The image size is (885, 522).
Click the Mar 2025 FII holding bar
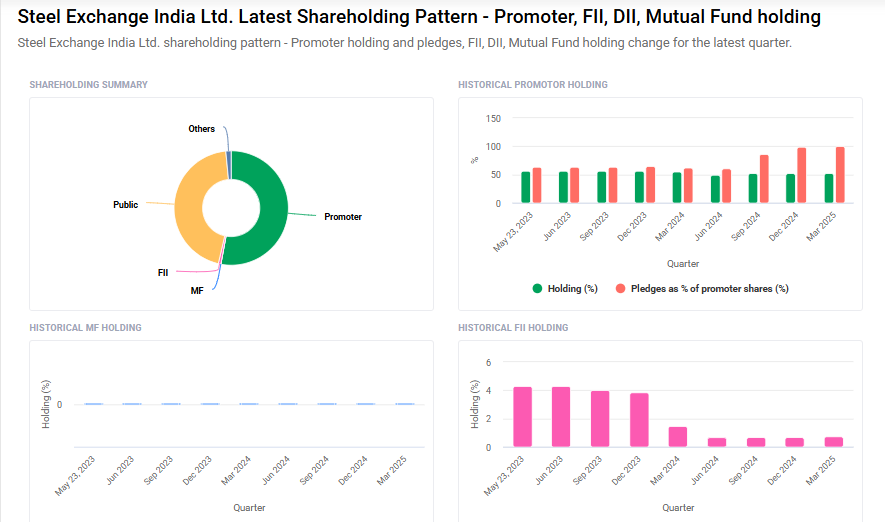(834, 442)
